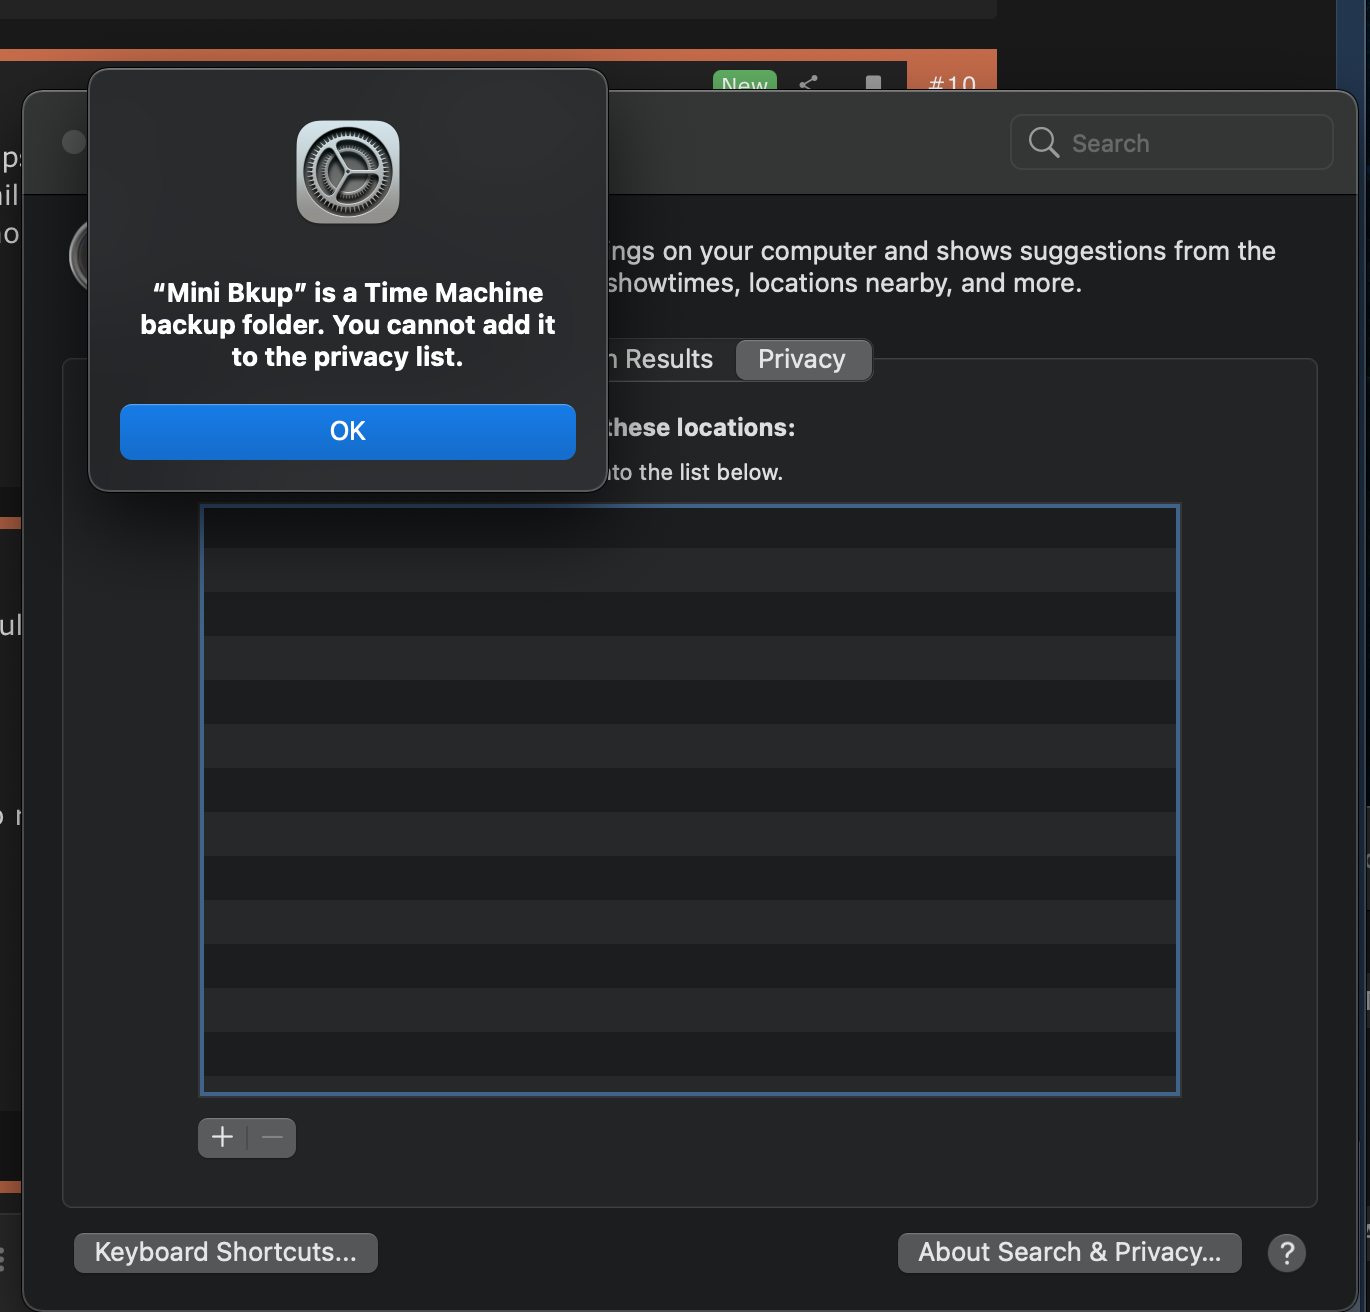Click the minus remove-location button
1370x1312 pixels.
[272, 1137]
